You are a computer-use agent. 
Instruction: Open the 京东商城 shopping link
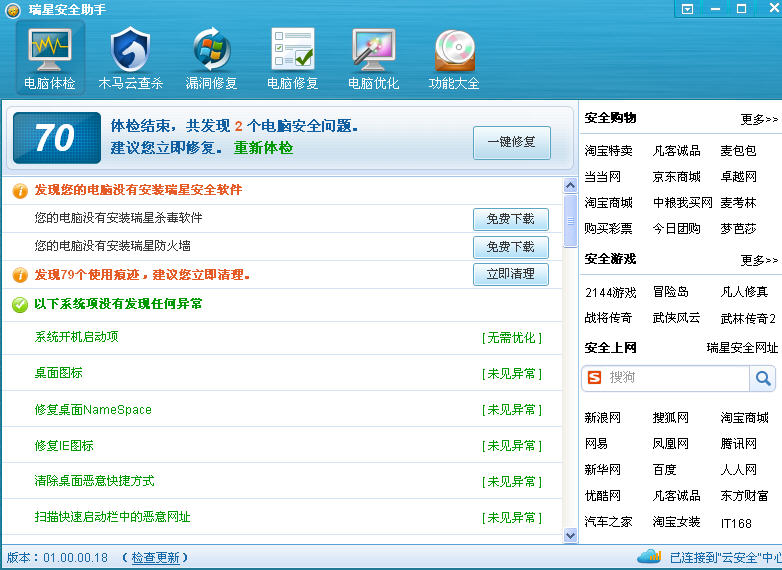click(x=676, y=177)
